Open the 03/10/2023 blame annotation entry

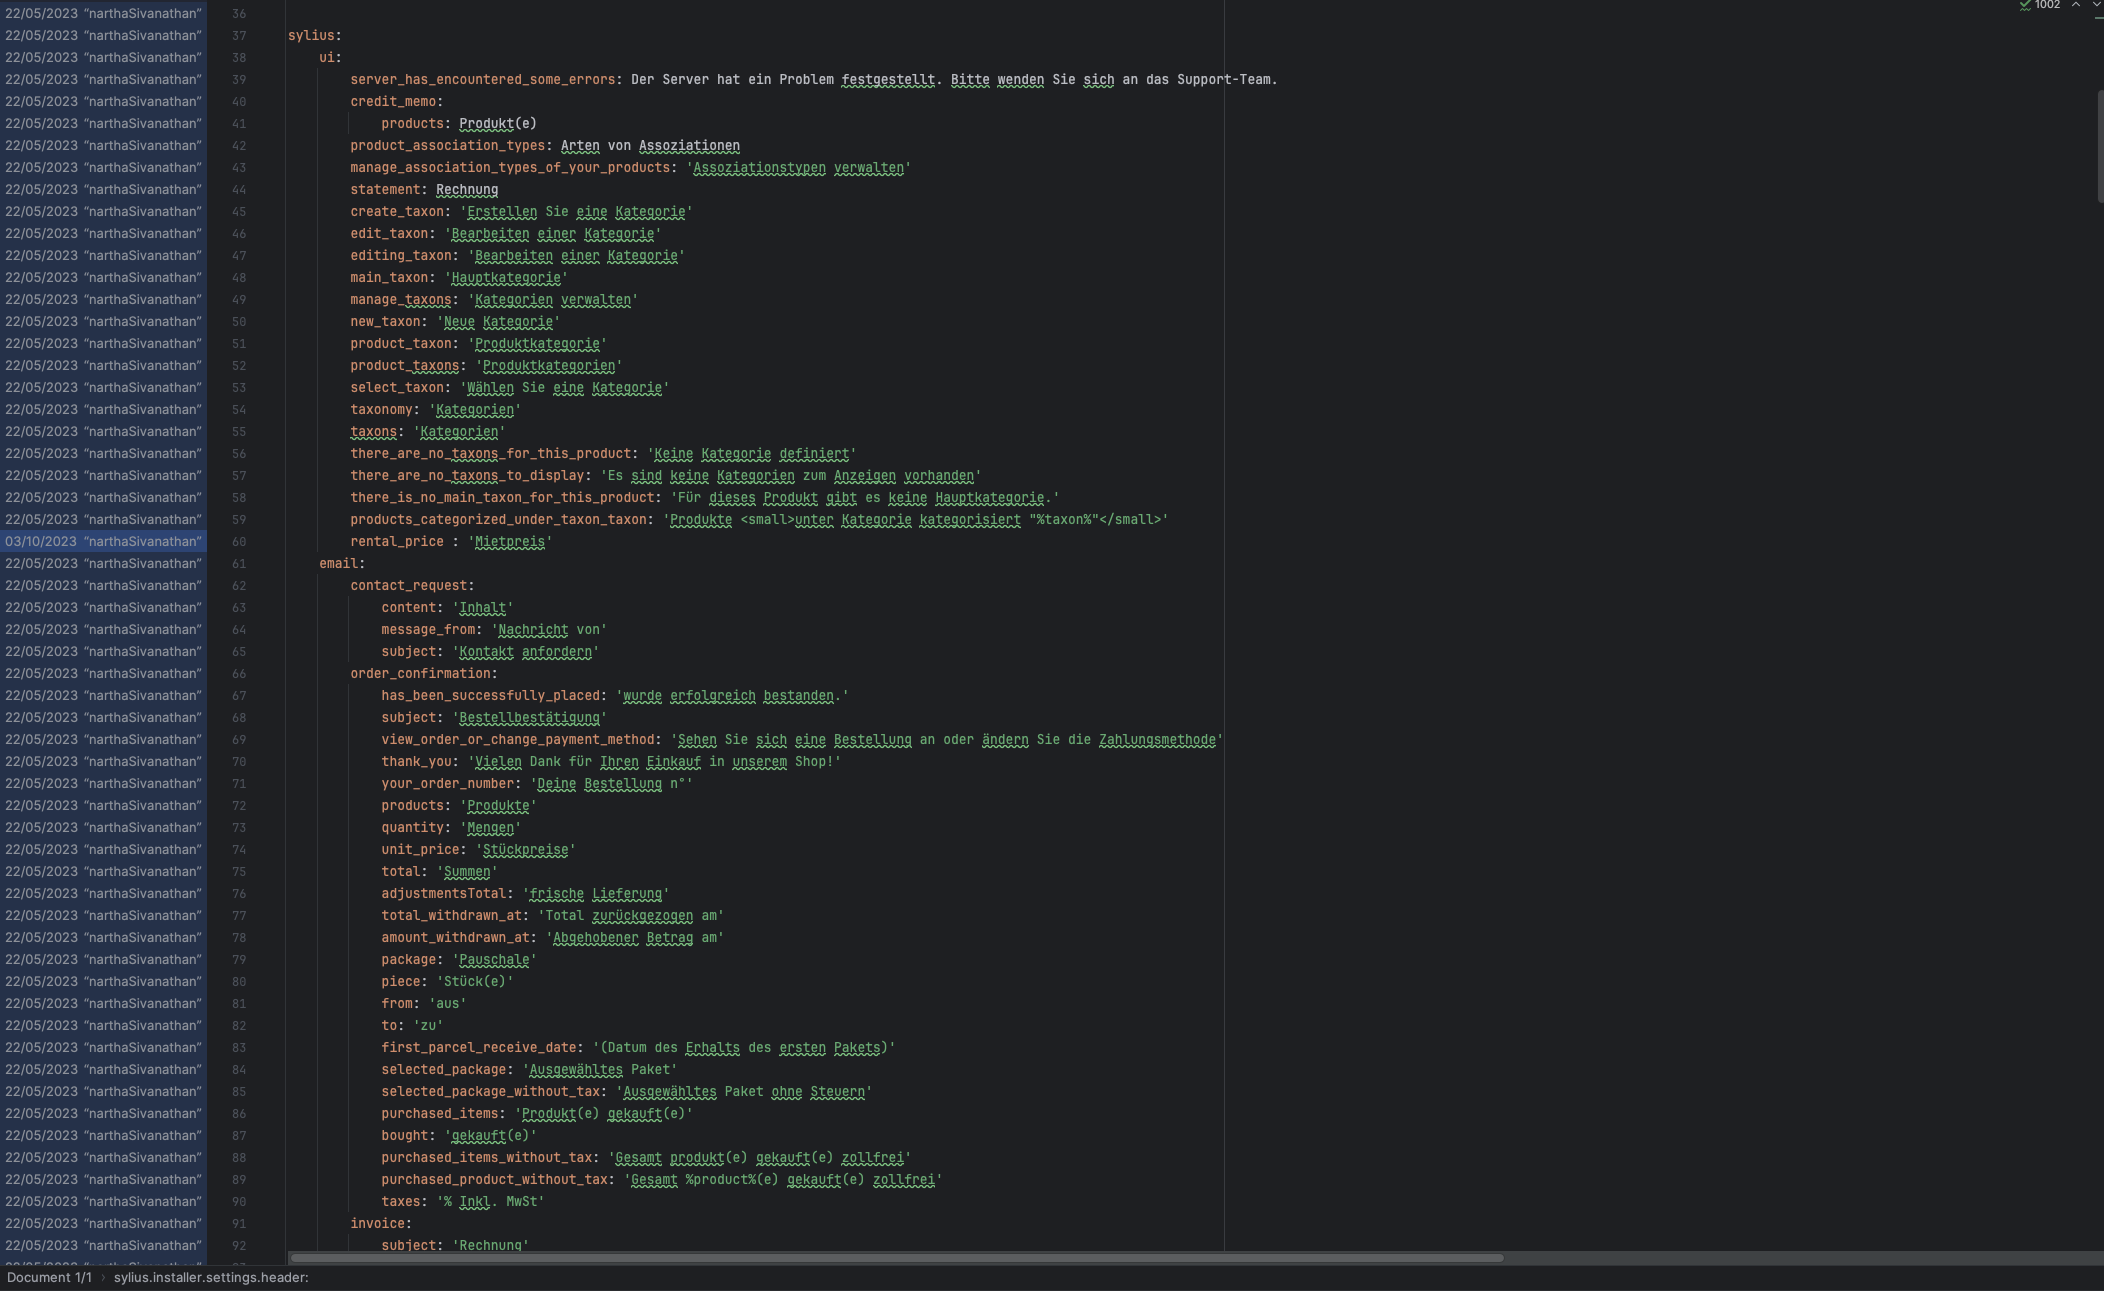point(103,541)
